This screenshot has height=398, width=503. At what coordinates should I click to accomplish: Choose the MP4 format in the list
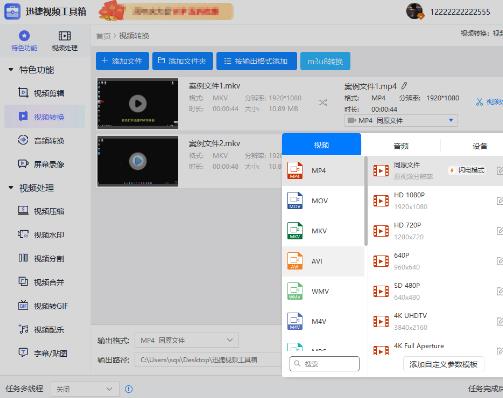click(x=323, y=171)
